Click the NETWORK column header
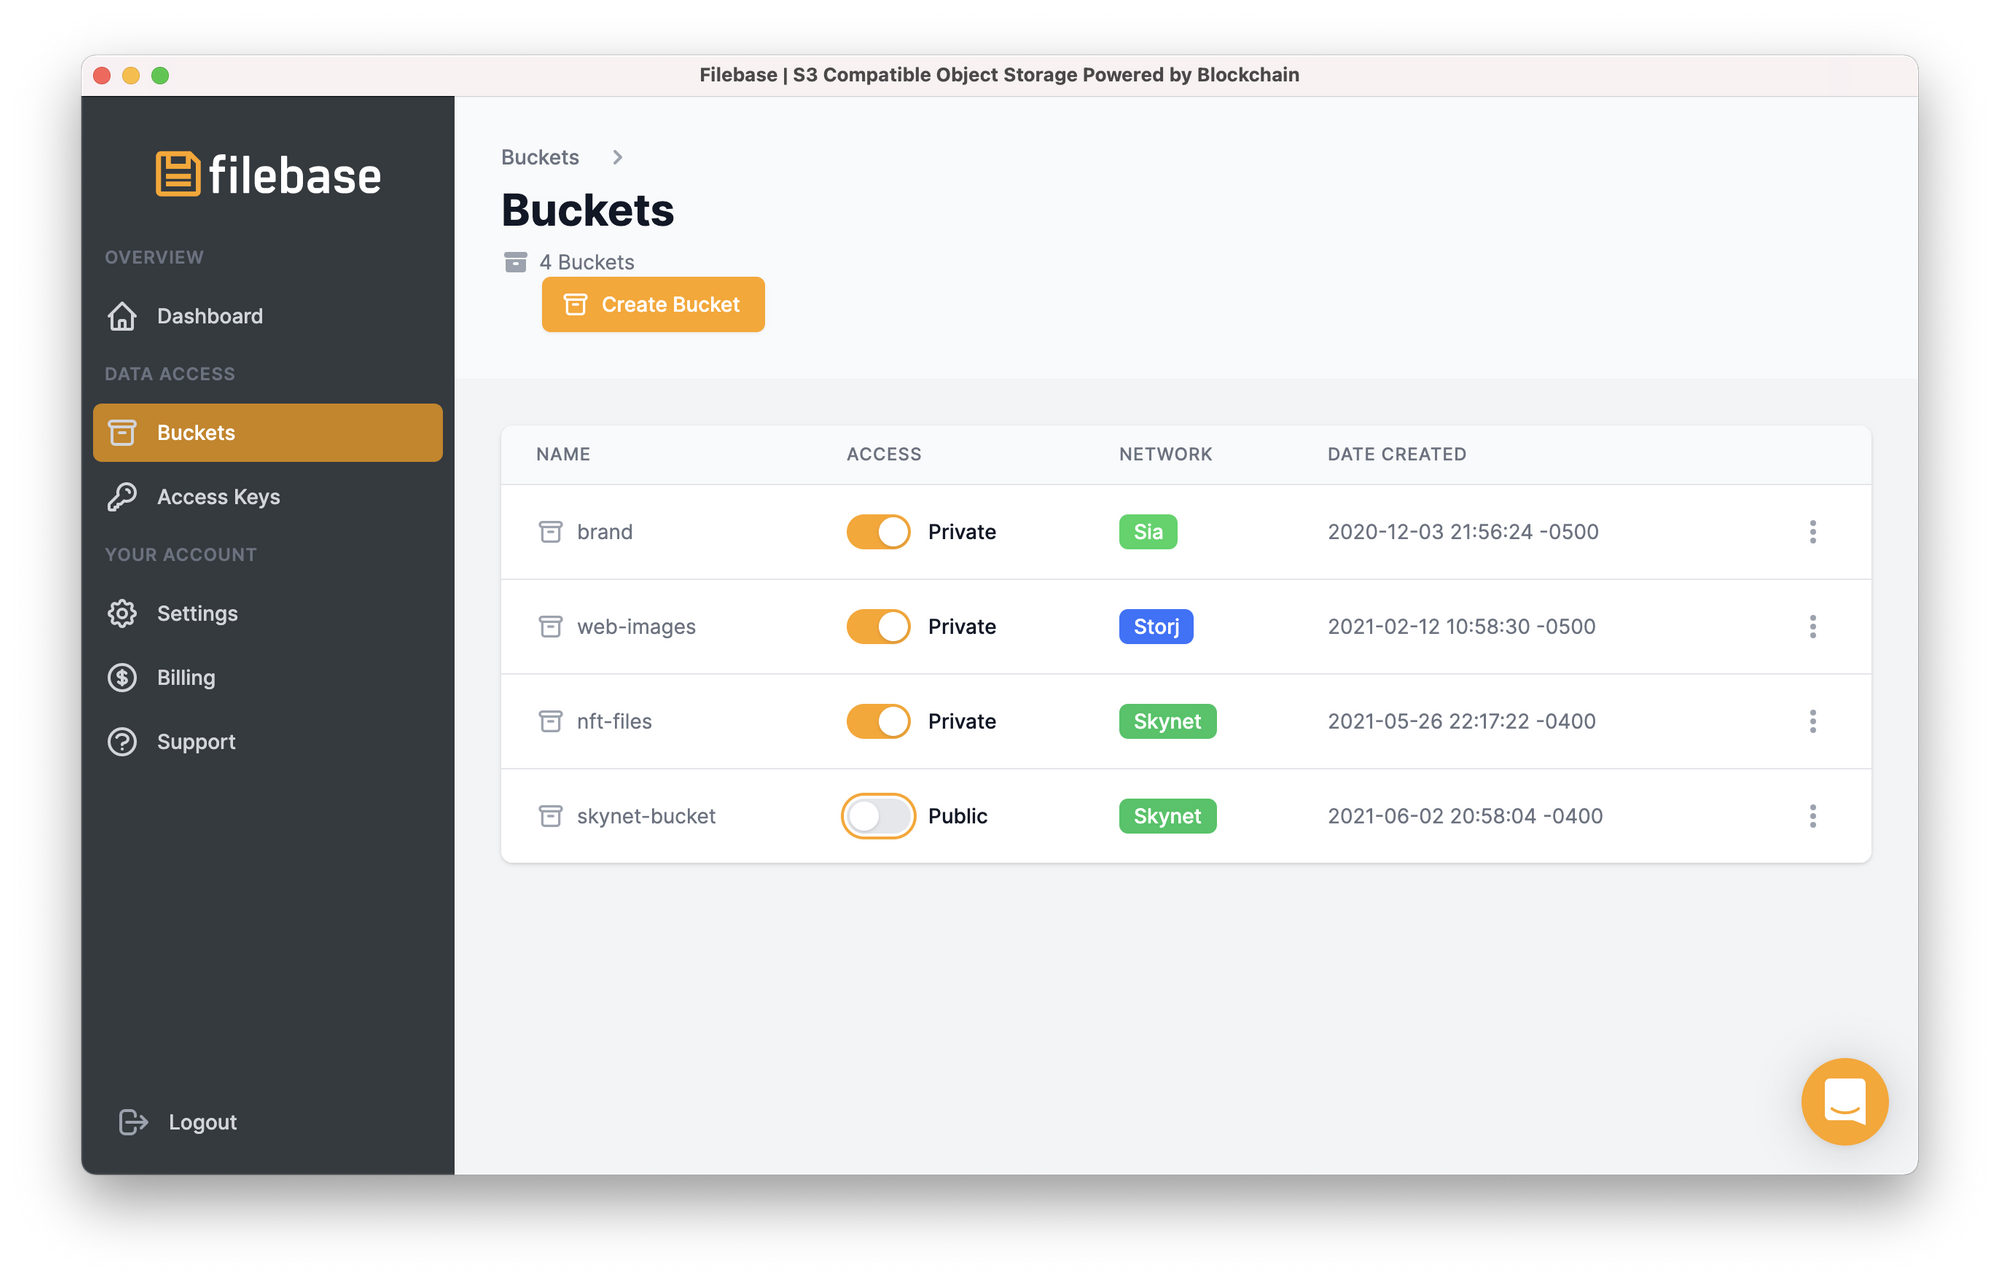 (1165, 454)
